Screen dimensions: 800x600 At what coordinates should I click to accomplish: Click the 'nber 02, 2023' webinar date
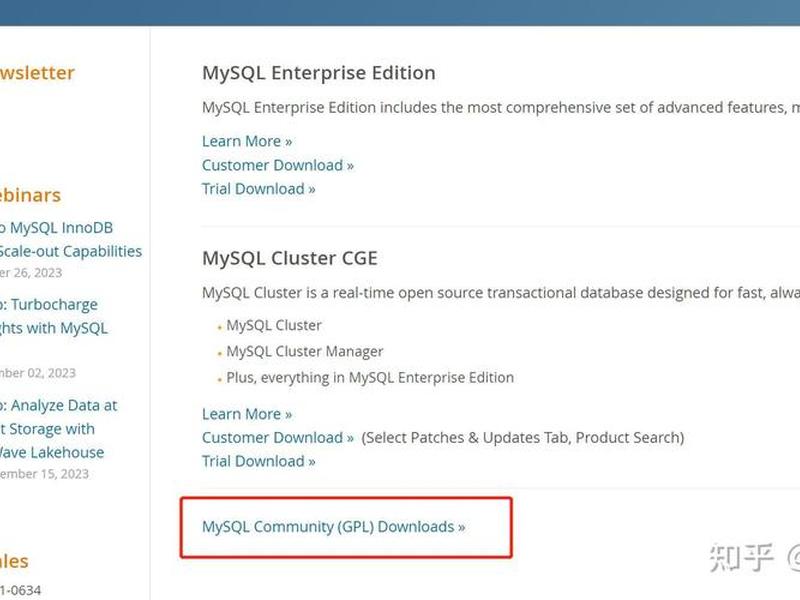[x=38, y=373]
